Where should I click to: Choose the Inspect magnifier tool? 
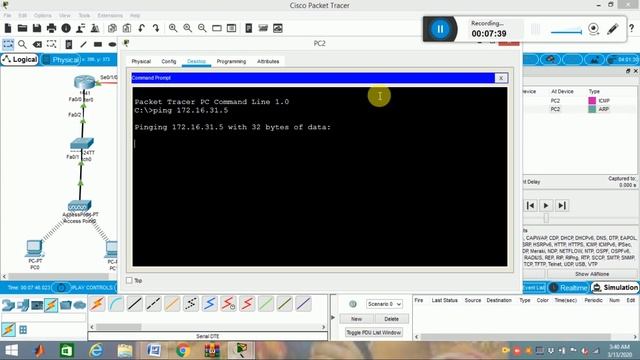pyautogui.click(x=22, y=44)
